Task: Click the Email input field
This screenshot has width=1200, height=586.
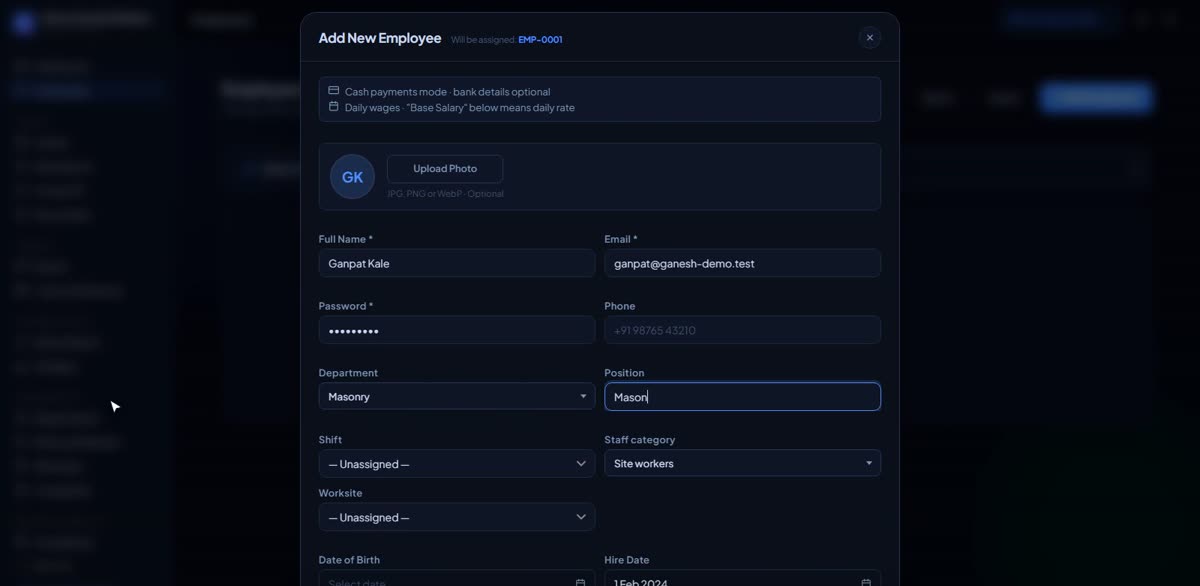Action: [x=742, y=263]
